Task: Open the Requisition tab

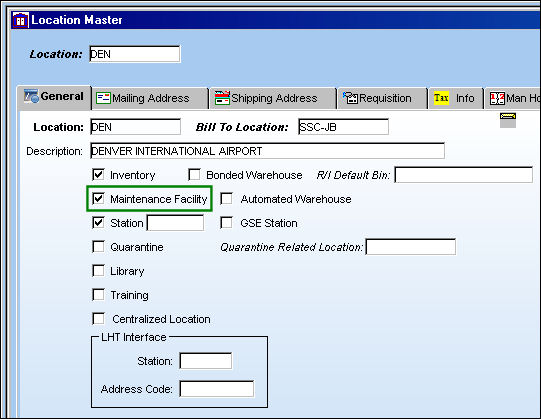Action: click(x=382, y=98)
